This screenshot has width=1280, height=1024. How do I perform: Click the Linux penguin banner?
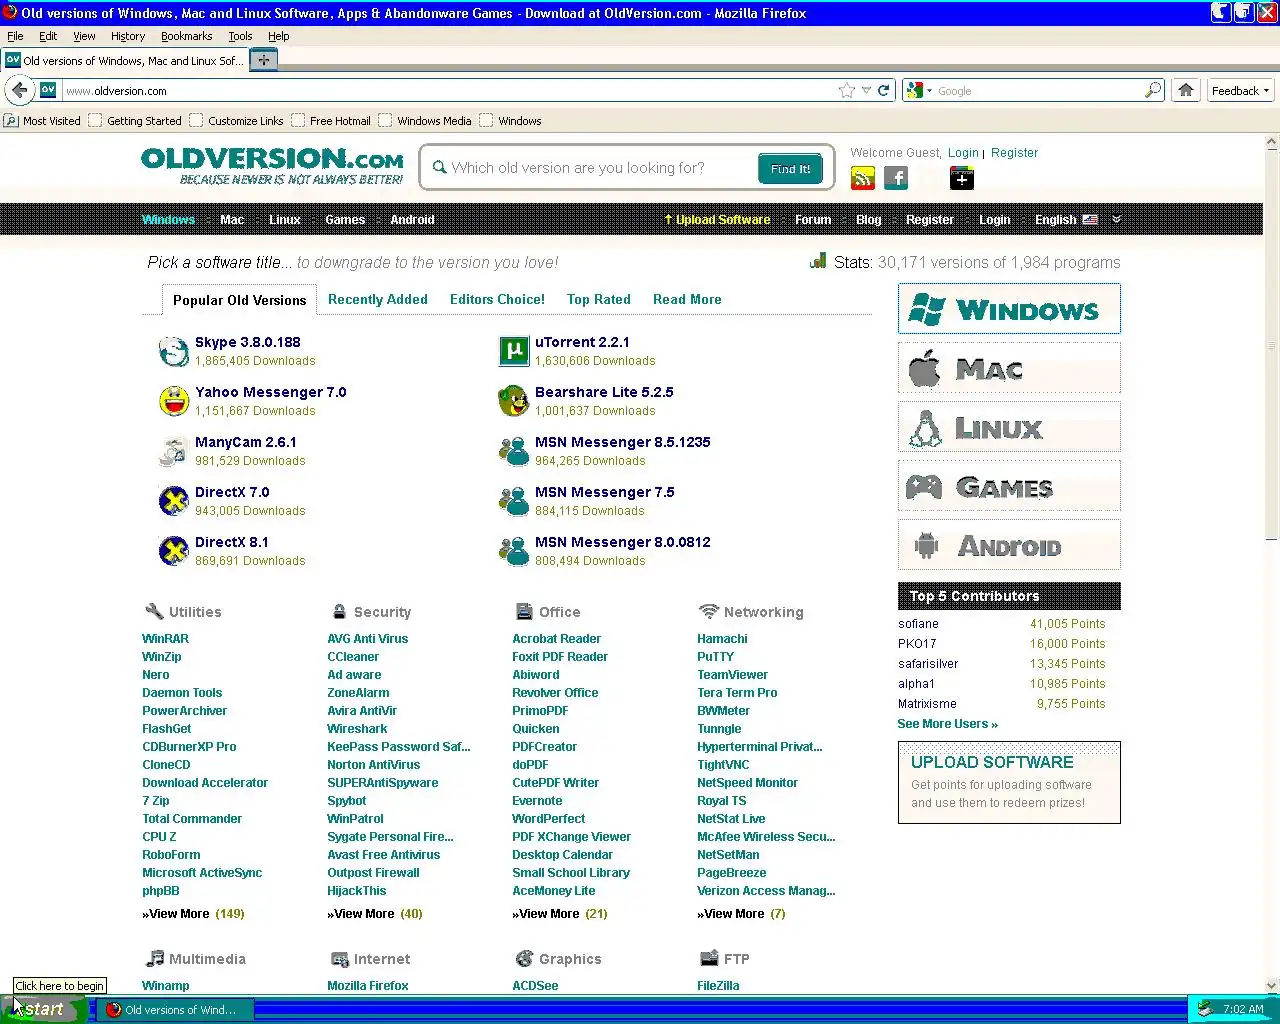1009,427
